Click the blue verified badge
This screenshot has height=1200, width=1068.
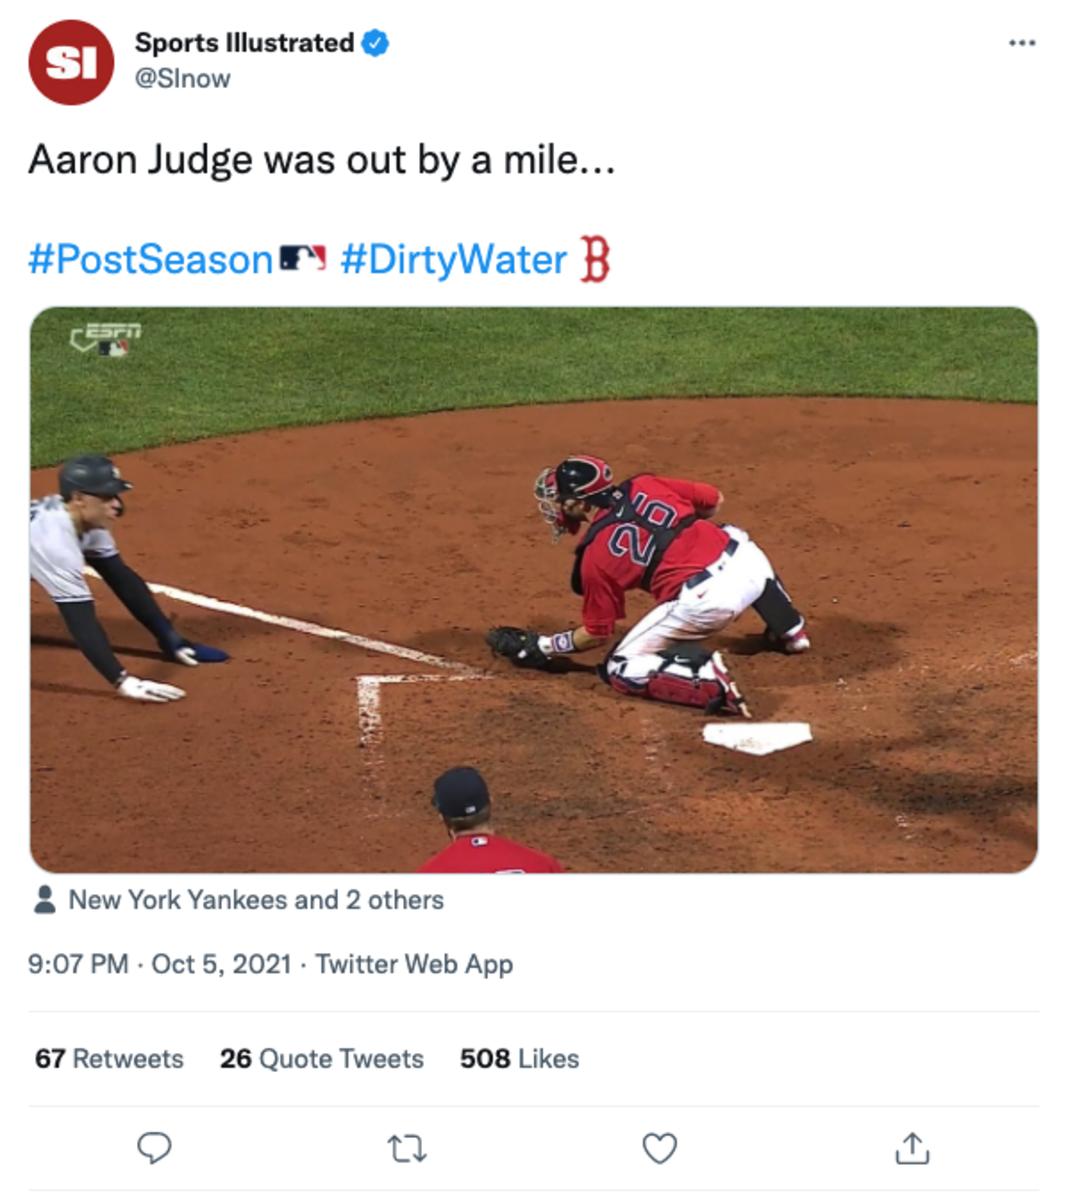(x=375, y=43)
